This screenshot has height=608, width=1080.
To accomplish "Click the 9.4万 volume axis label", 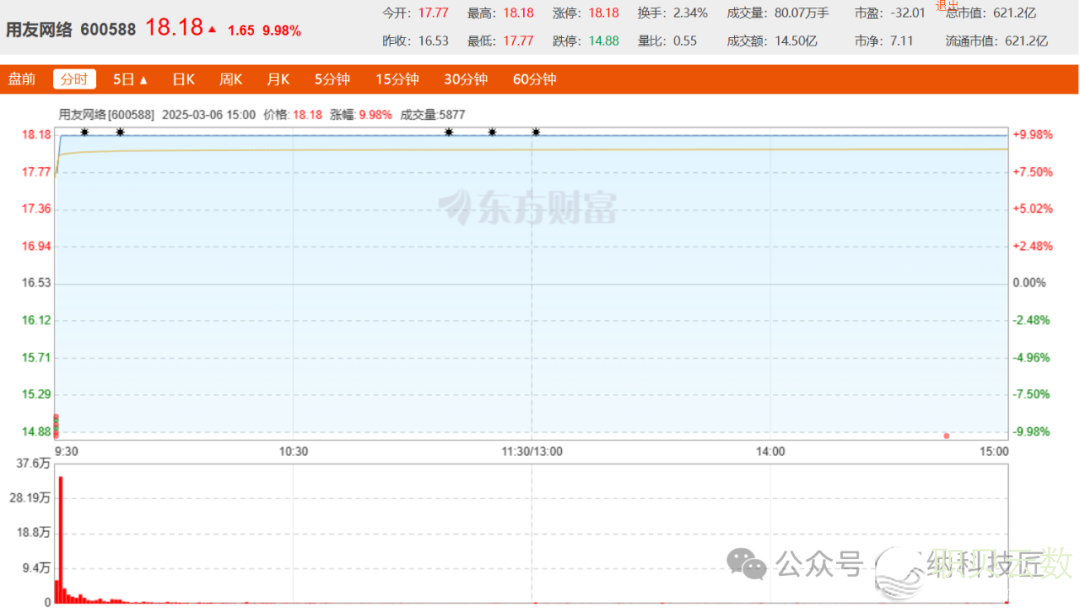I will [36, 569].
